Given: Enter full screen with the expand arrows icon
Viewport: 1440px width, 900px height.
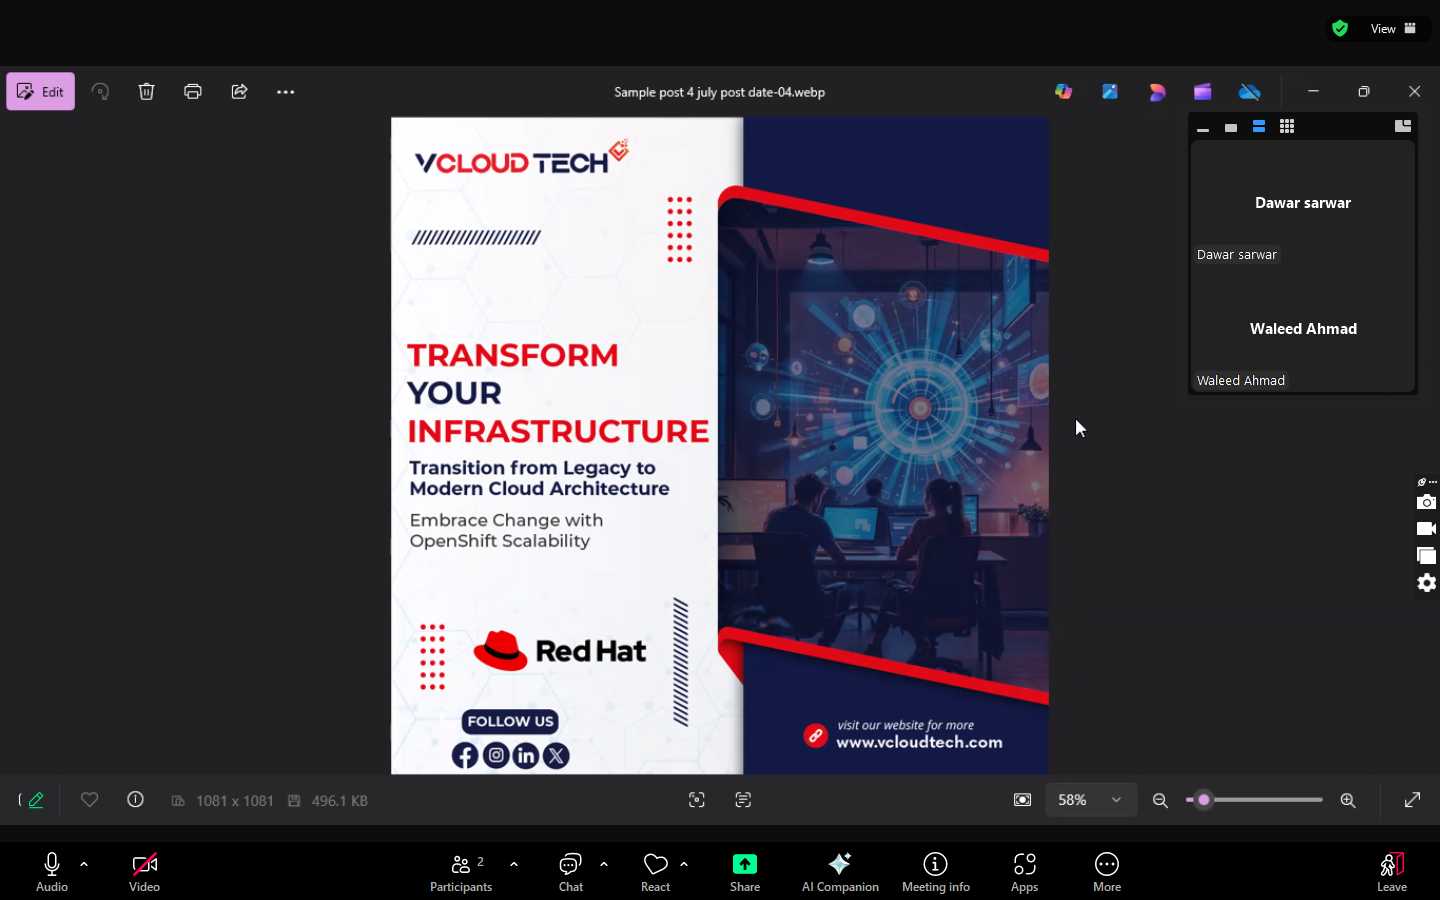Looking at the screenshot, I should pyautogui.click(x=1412, y=800).
